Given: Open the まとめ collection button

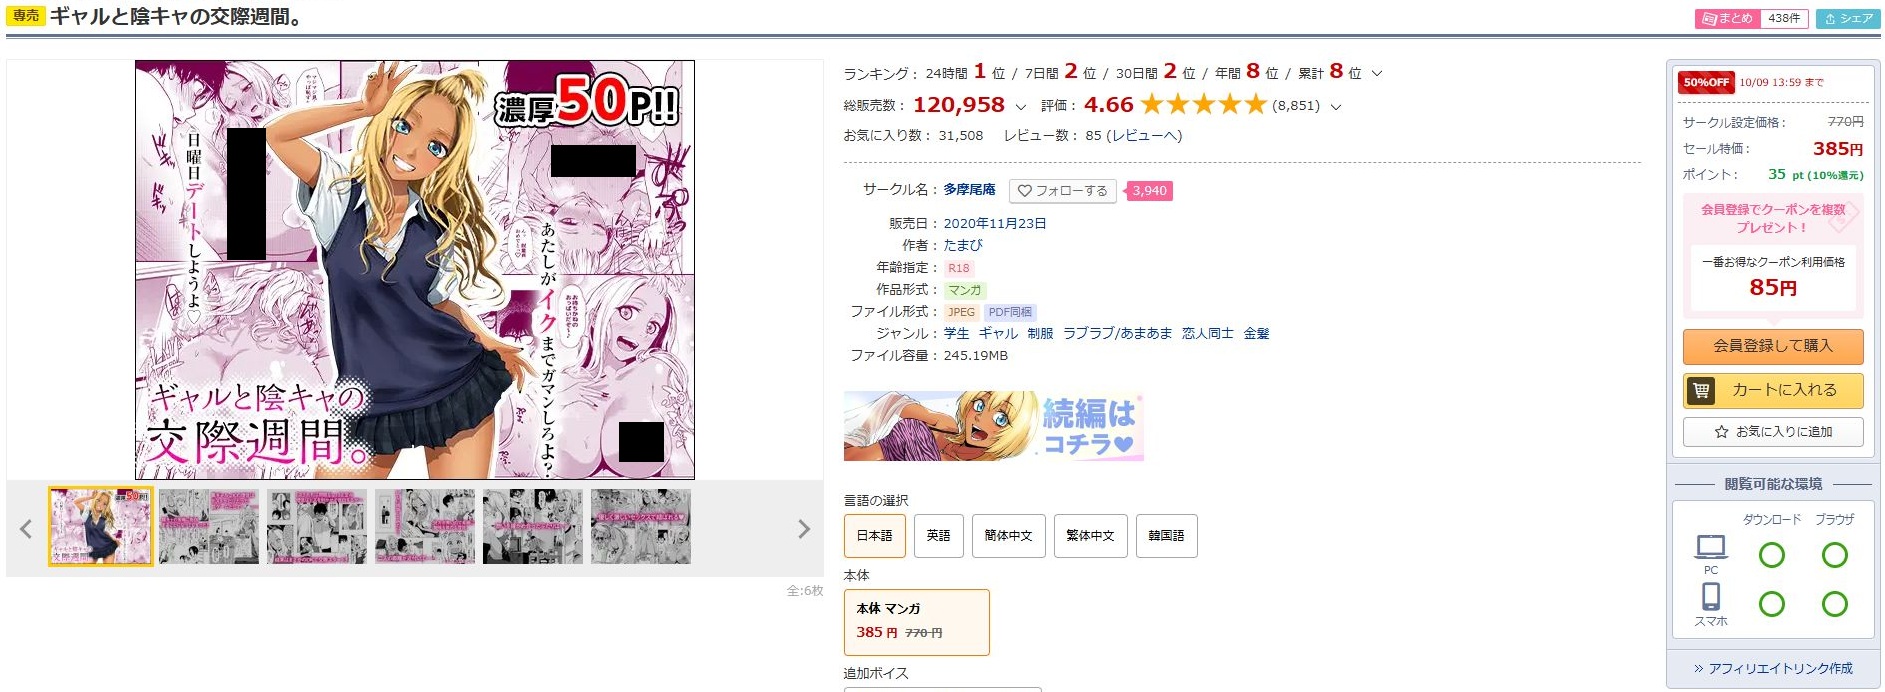Looking at the screenshot, I should pyautogui.click(x=1751, y=18).
